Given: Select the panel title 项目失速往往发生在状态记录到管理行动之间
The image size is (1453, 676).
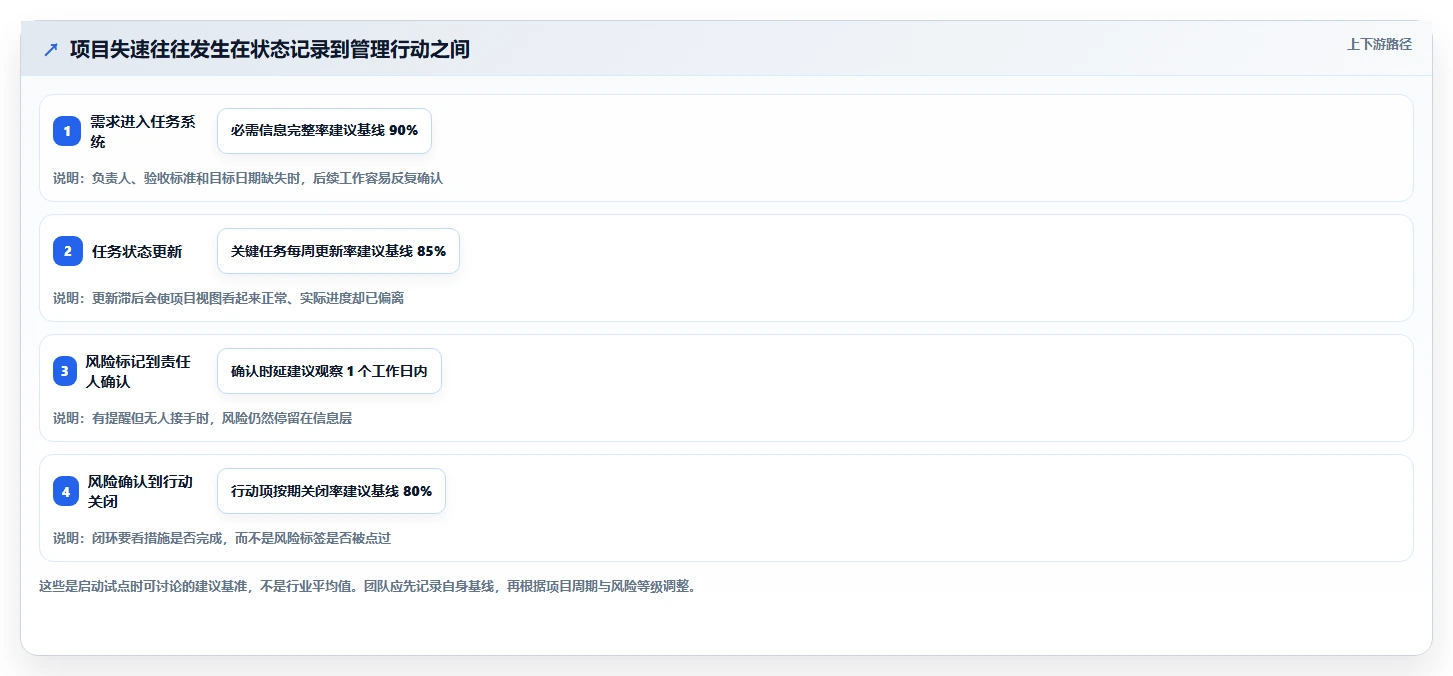Looking at the screenshot, I should 270,49.
